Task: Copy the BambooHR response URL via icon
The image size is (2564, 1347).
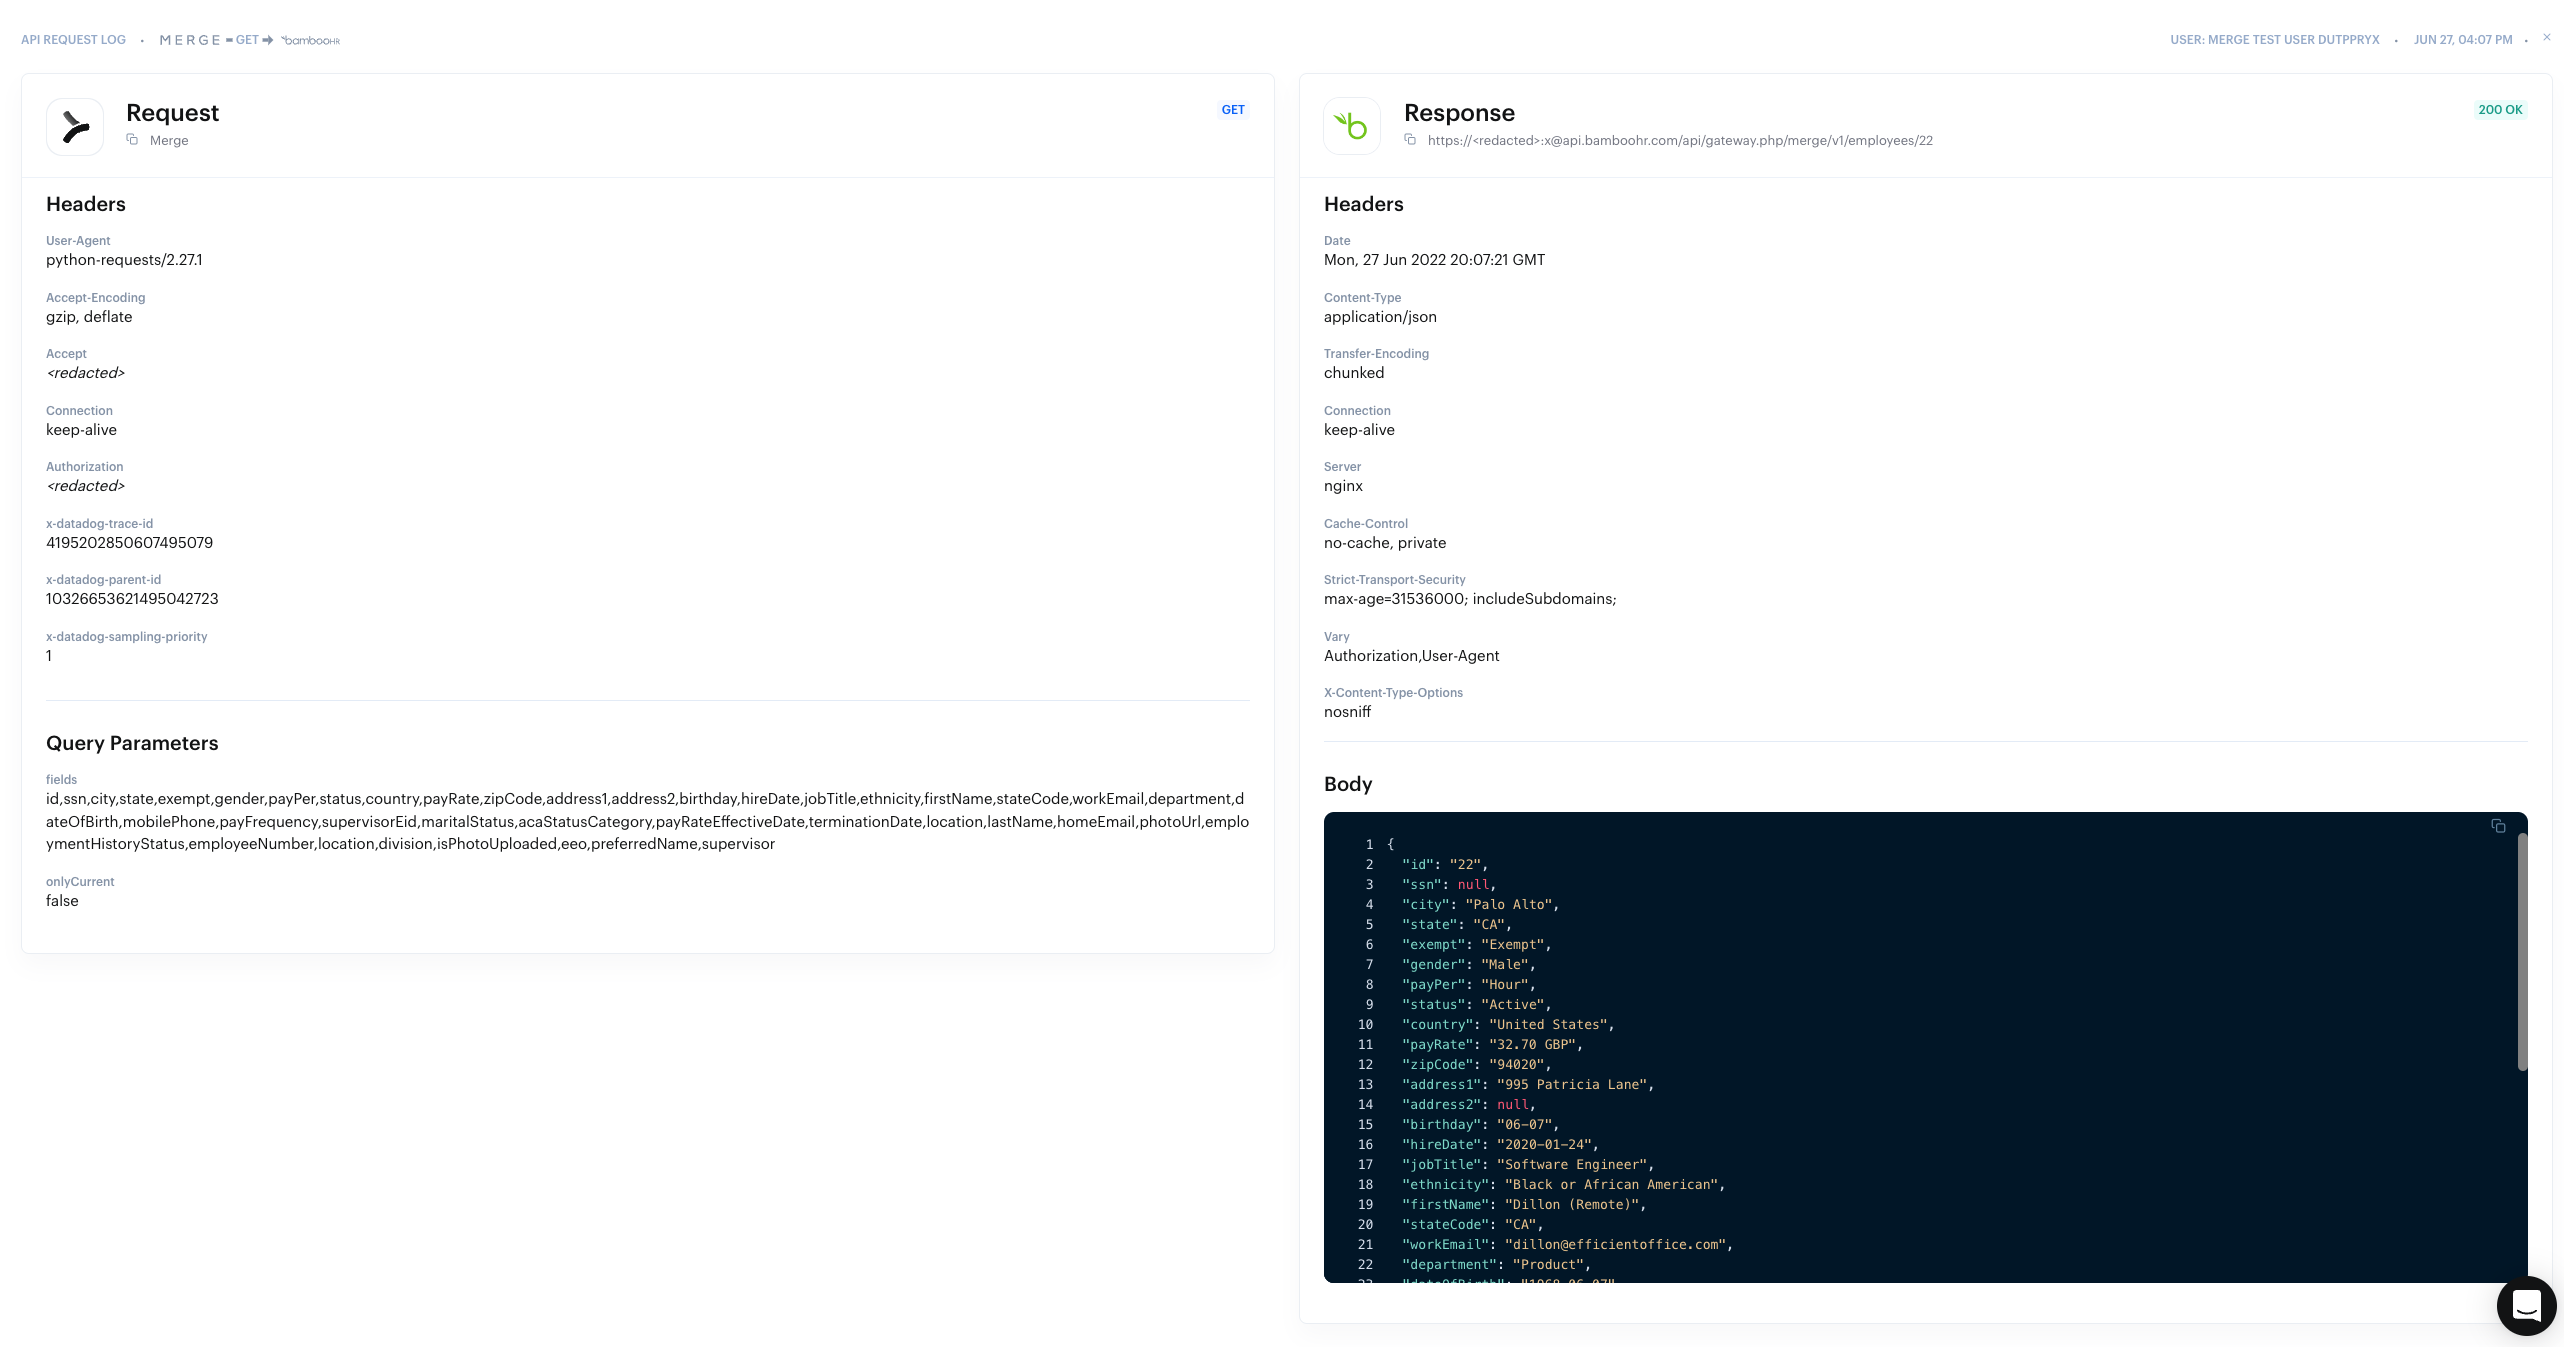Action: (x=1410, y=140)
